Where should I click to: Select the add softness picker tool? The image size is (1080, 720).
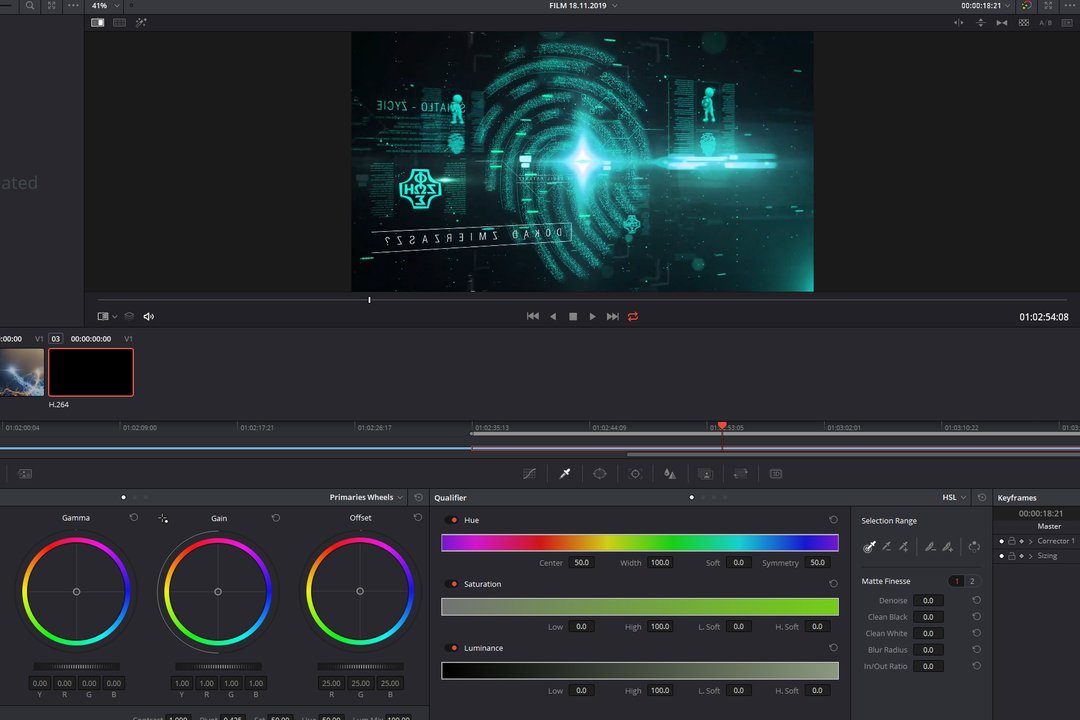(948, 546)
